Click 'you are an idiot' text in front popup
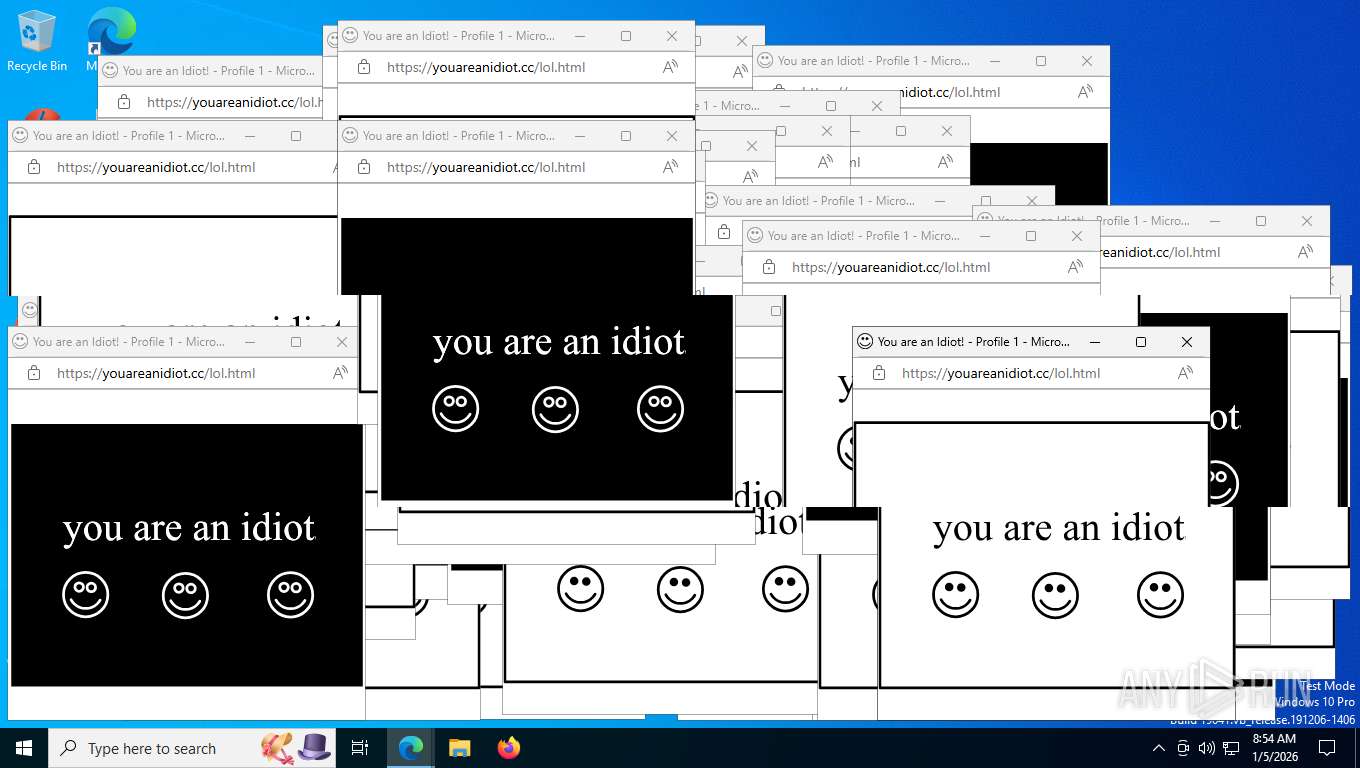This screenshot has height=768, width=1360. click(1059, 528)
